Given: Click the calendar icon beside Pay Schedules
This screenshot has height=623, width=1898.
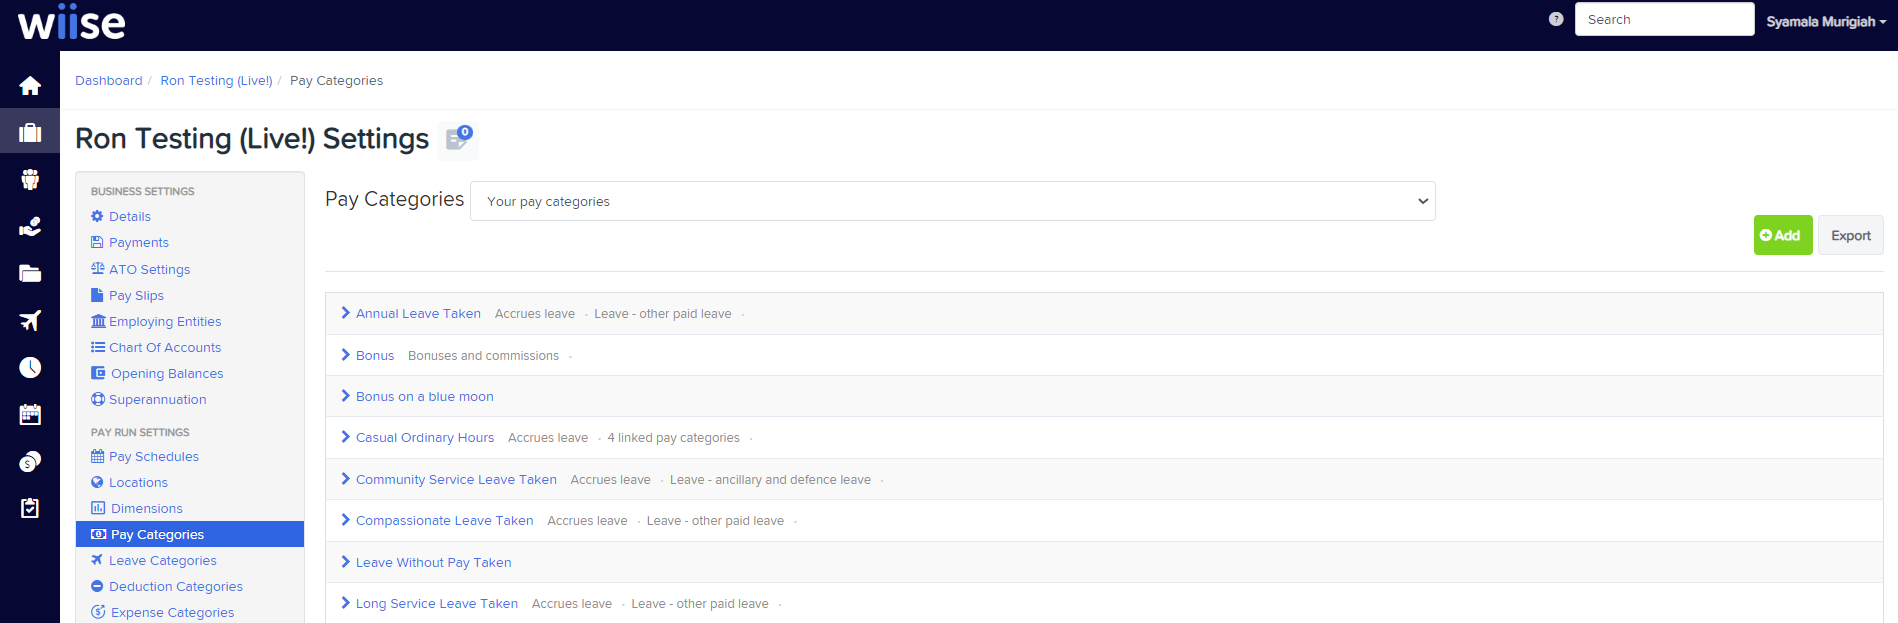Looking at the screenshot, I should tap(97, 456).
